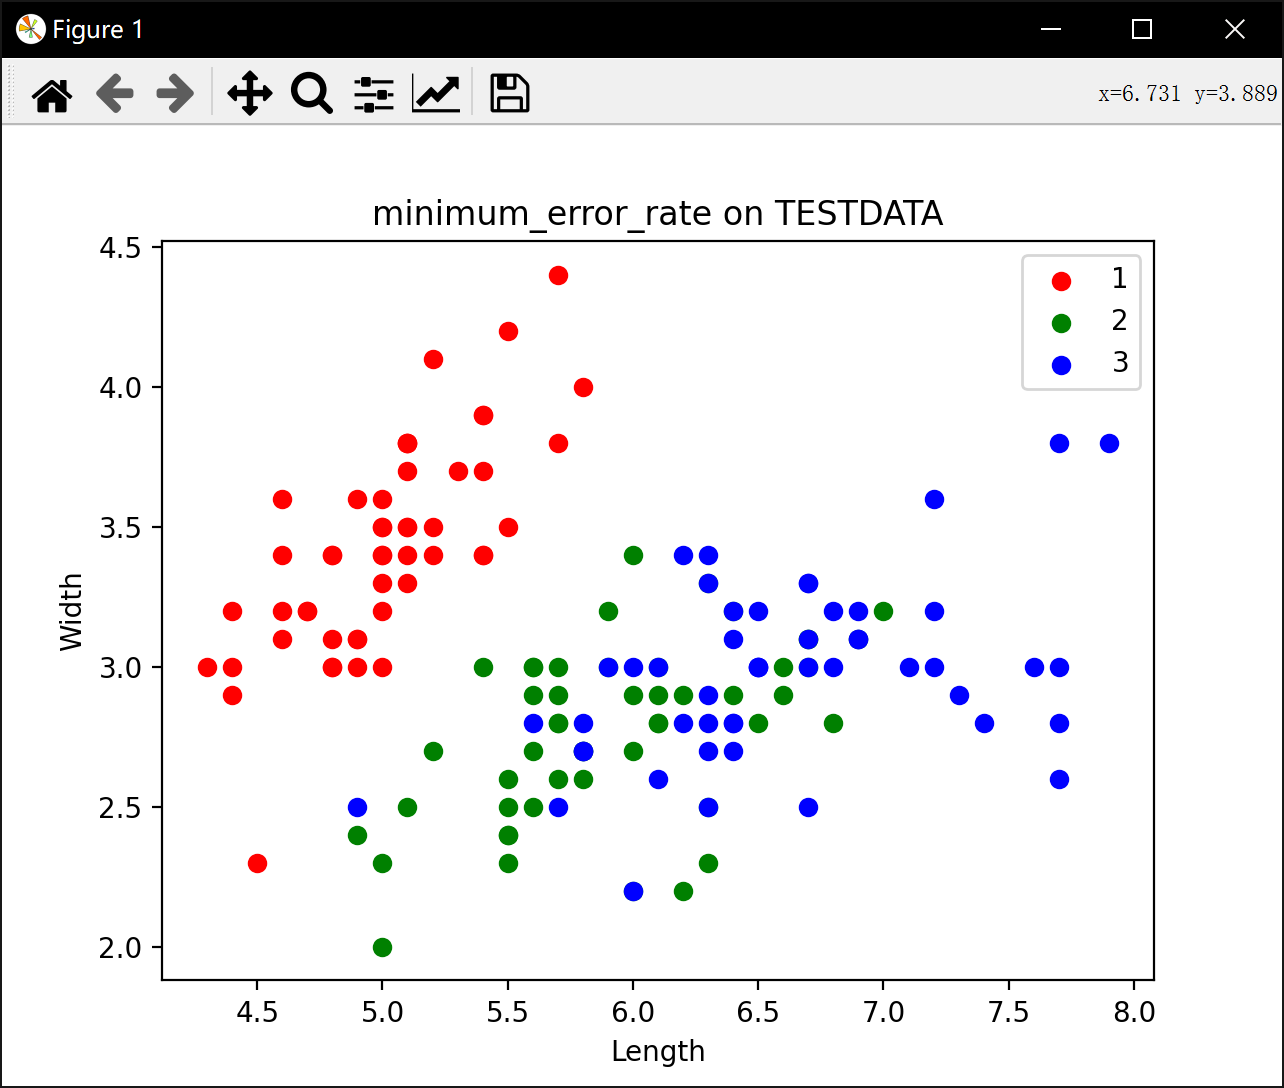Click the cursor coordinates readout x=6.731
Image resolution: width=1284 pixels, height=1088 pixels.
pos(1140,94)
